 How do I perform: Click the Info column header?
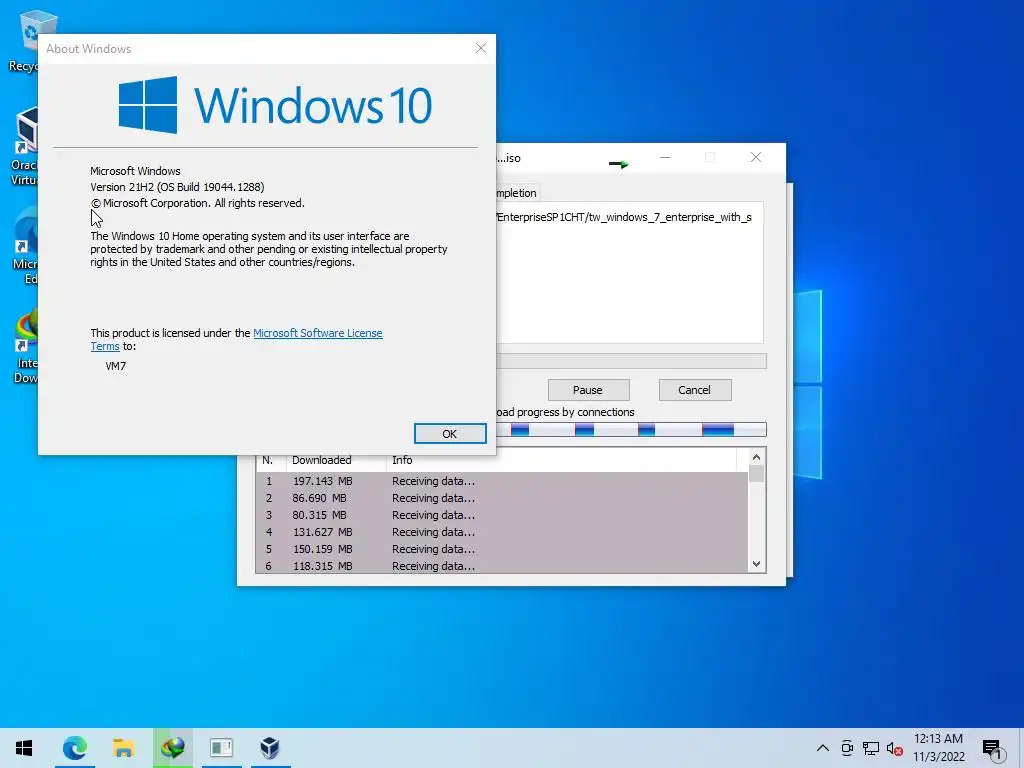(562, 460)
